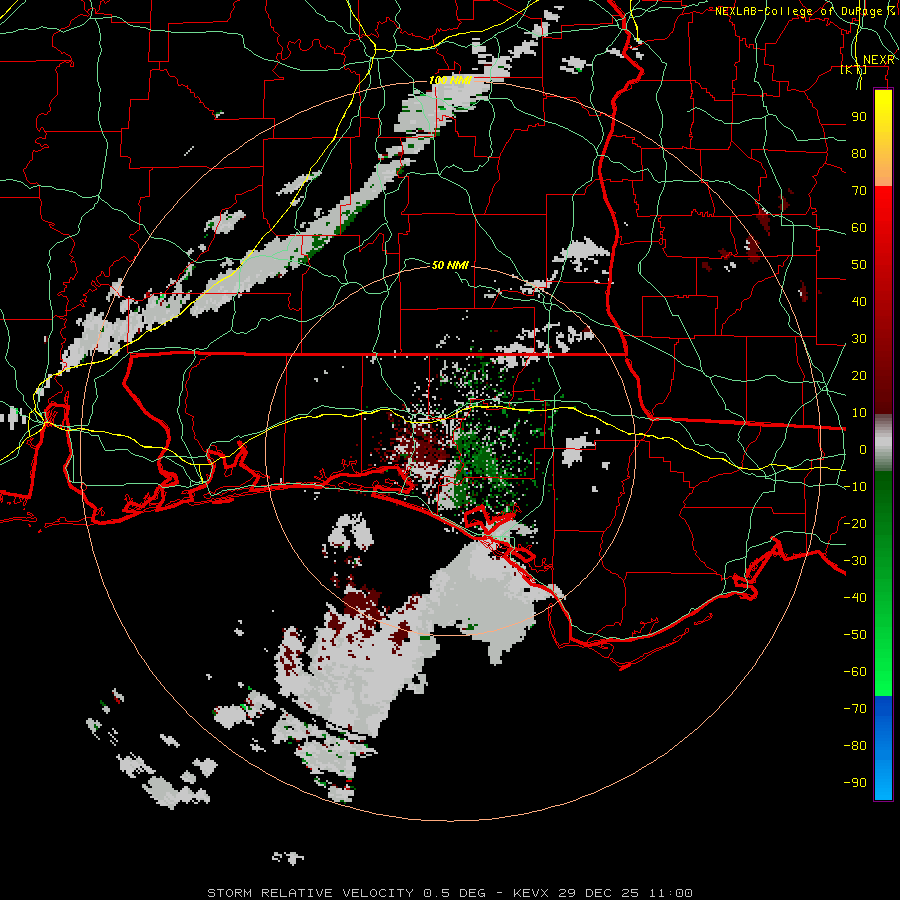Click the NEXR label near top right
Viewport: 900px width, 900px height.
coord(879,60)
